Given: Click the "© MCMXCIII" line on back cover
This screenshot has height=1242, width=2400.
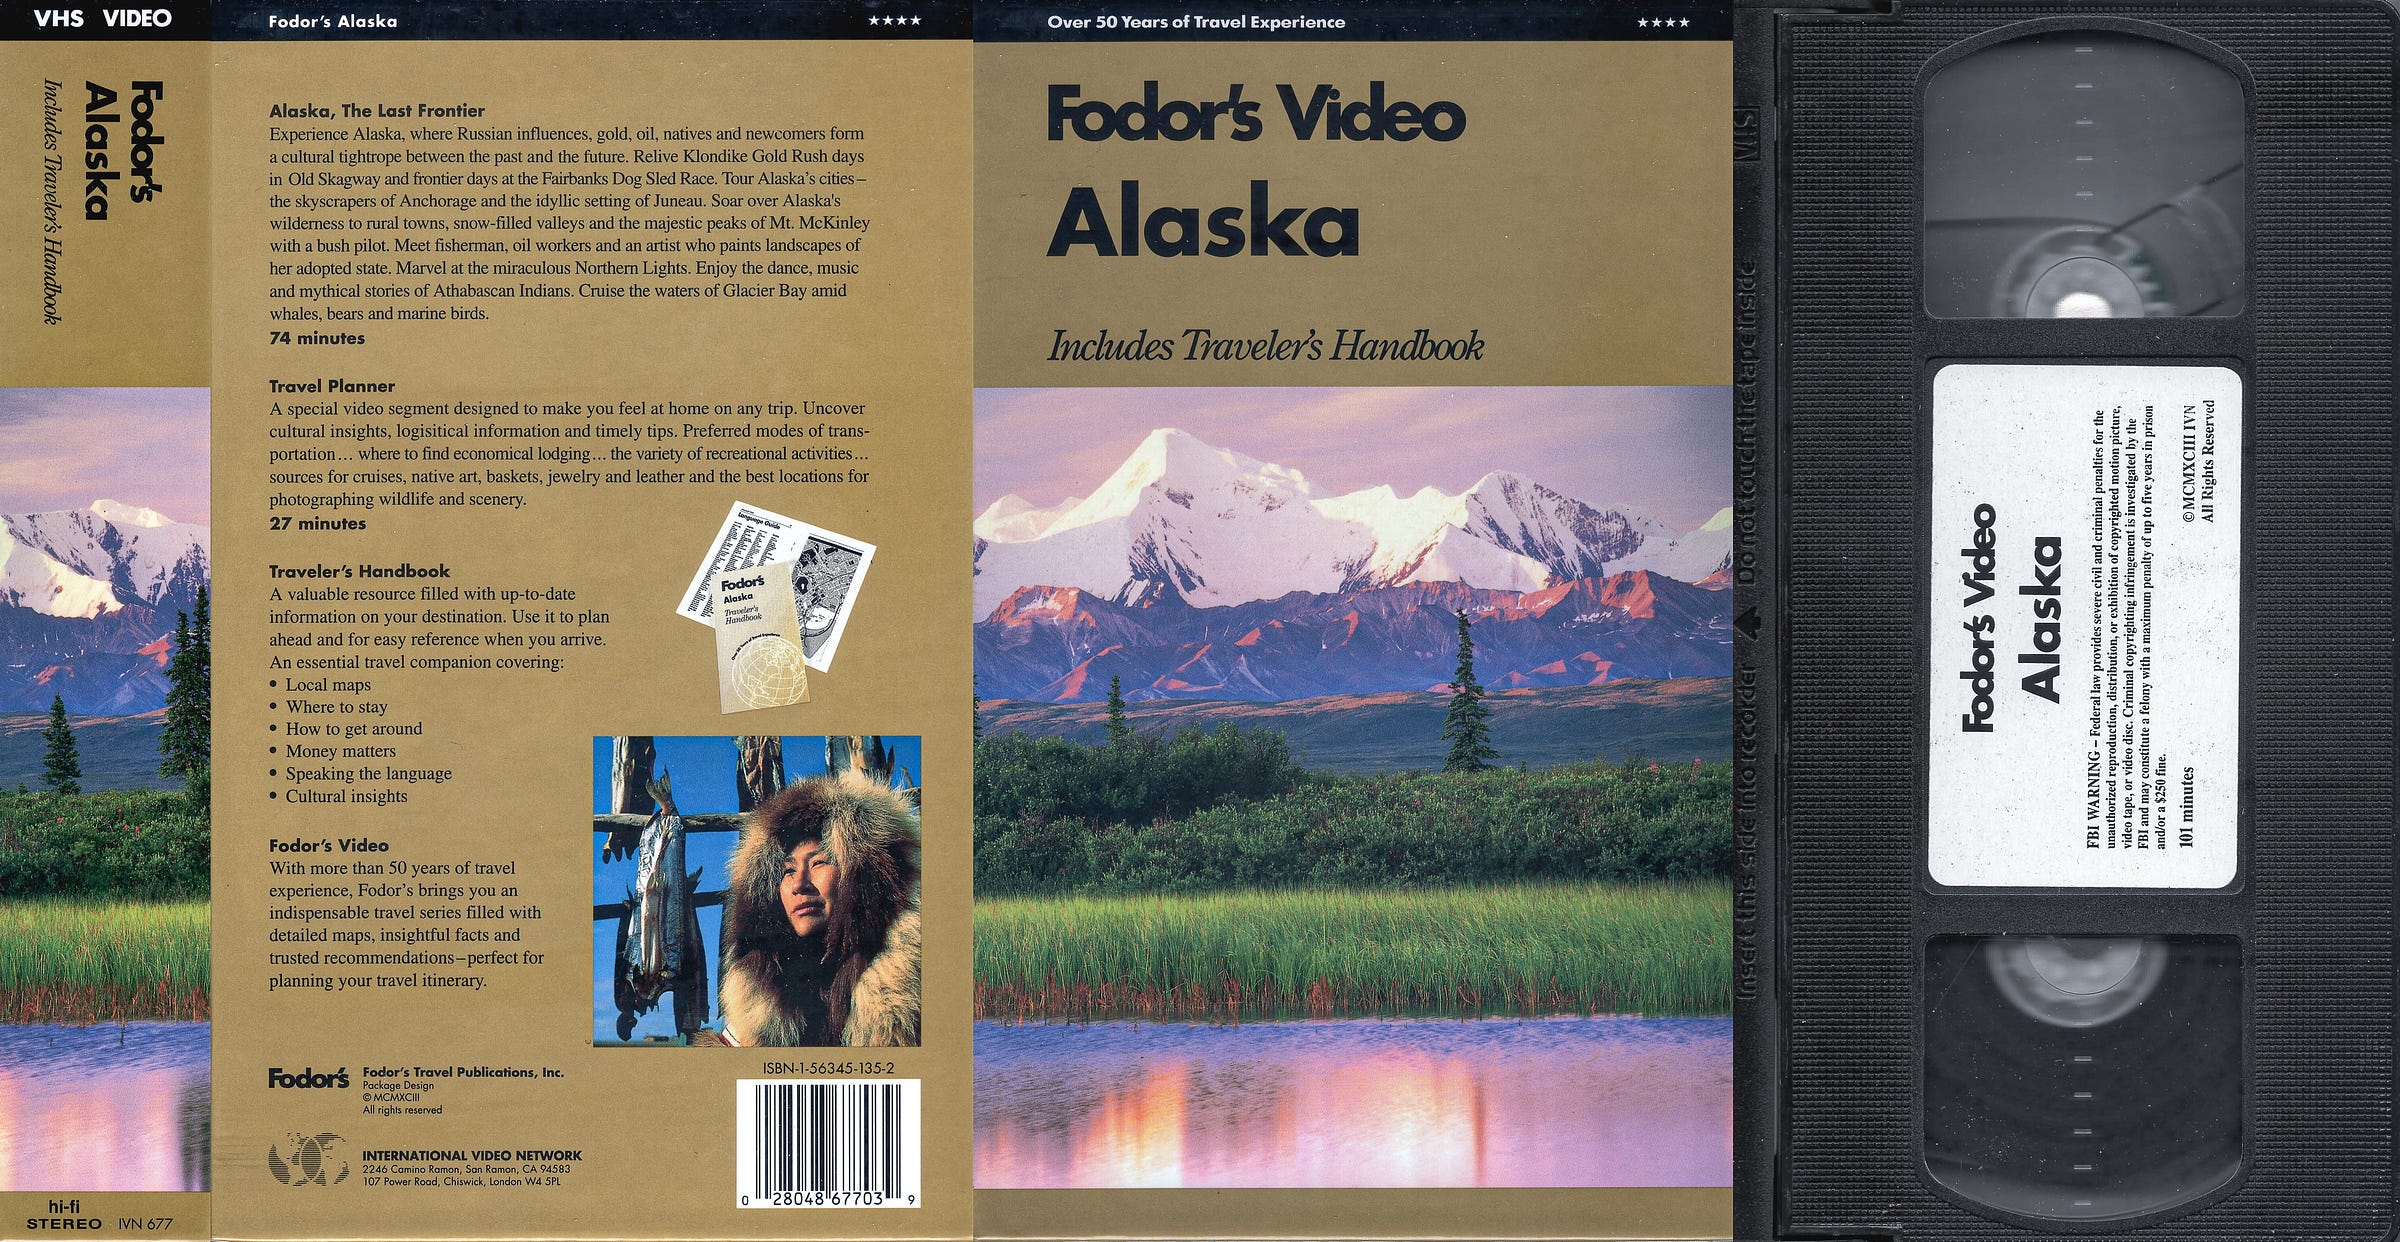Looking at the screenshot, I should (x=391, y=1098).
